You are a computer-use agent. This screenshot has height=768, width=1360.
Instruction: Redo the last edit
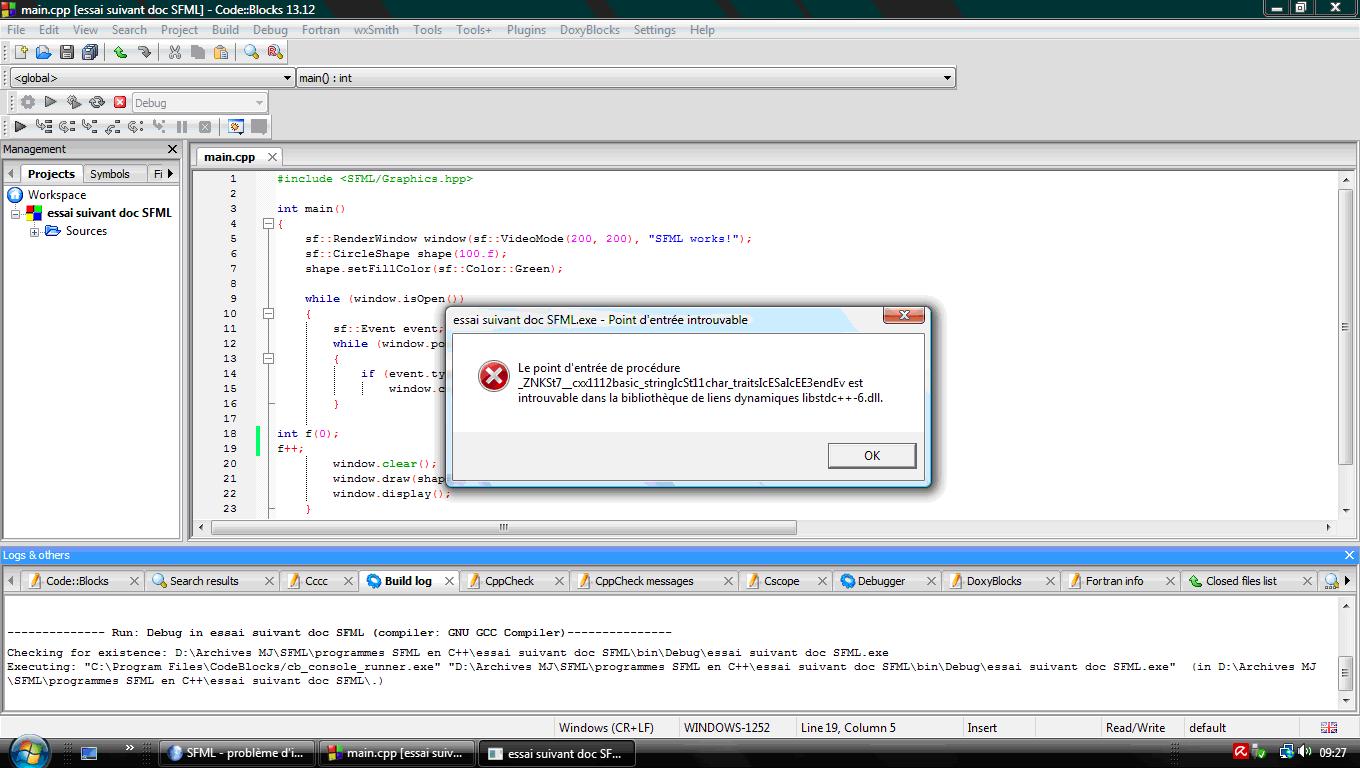pyautogui.click(x=143, y=52)
